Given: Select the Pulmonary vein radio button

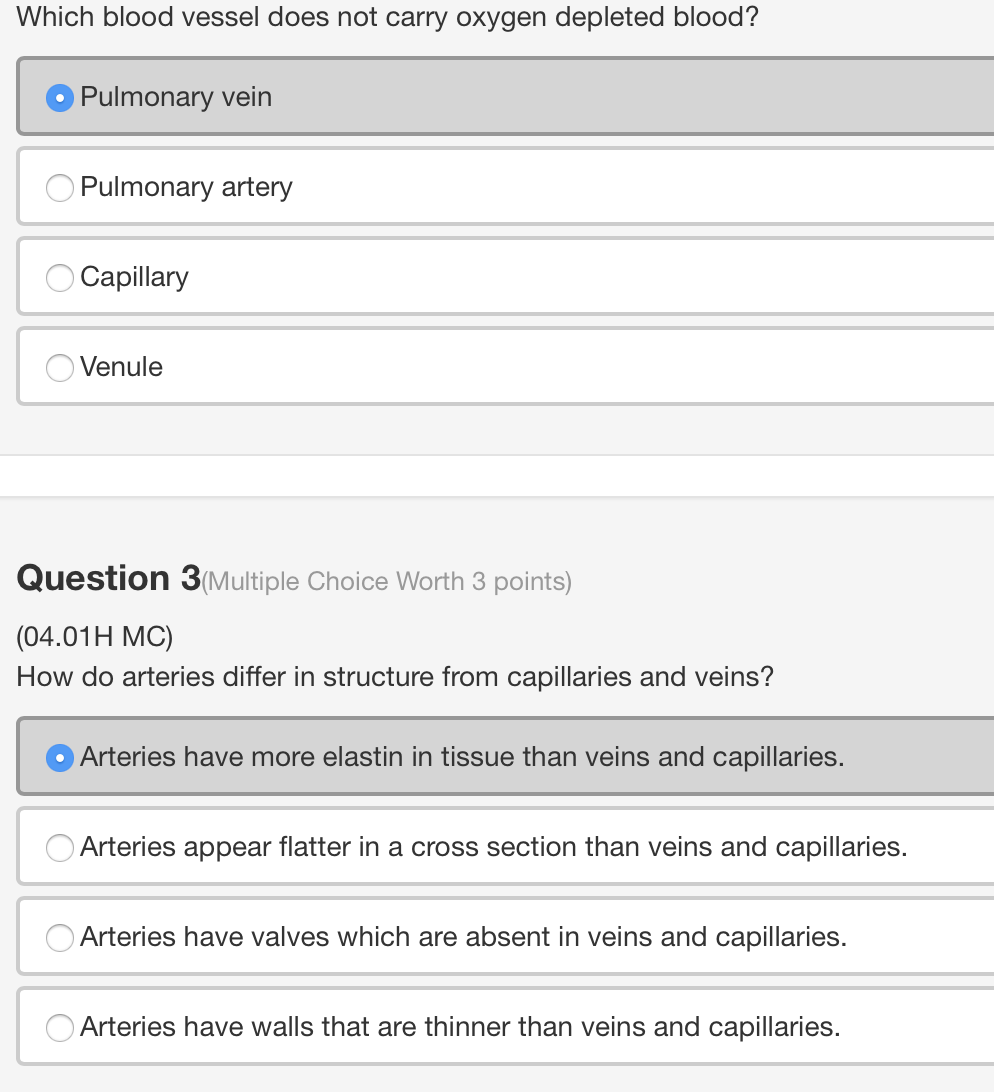Looking at the screenshot, I should click(60, 98).
